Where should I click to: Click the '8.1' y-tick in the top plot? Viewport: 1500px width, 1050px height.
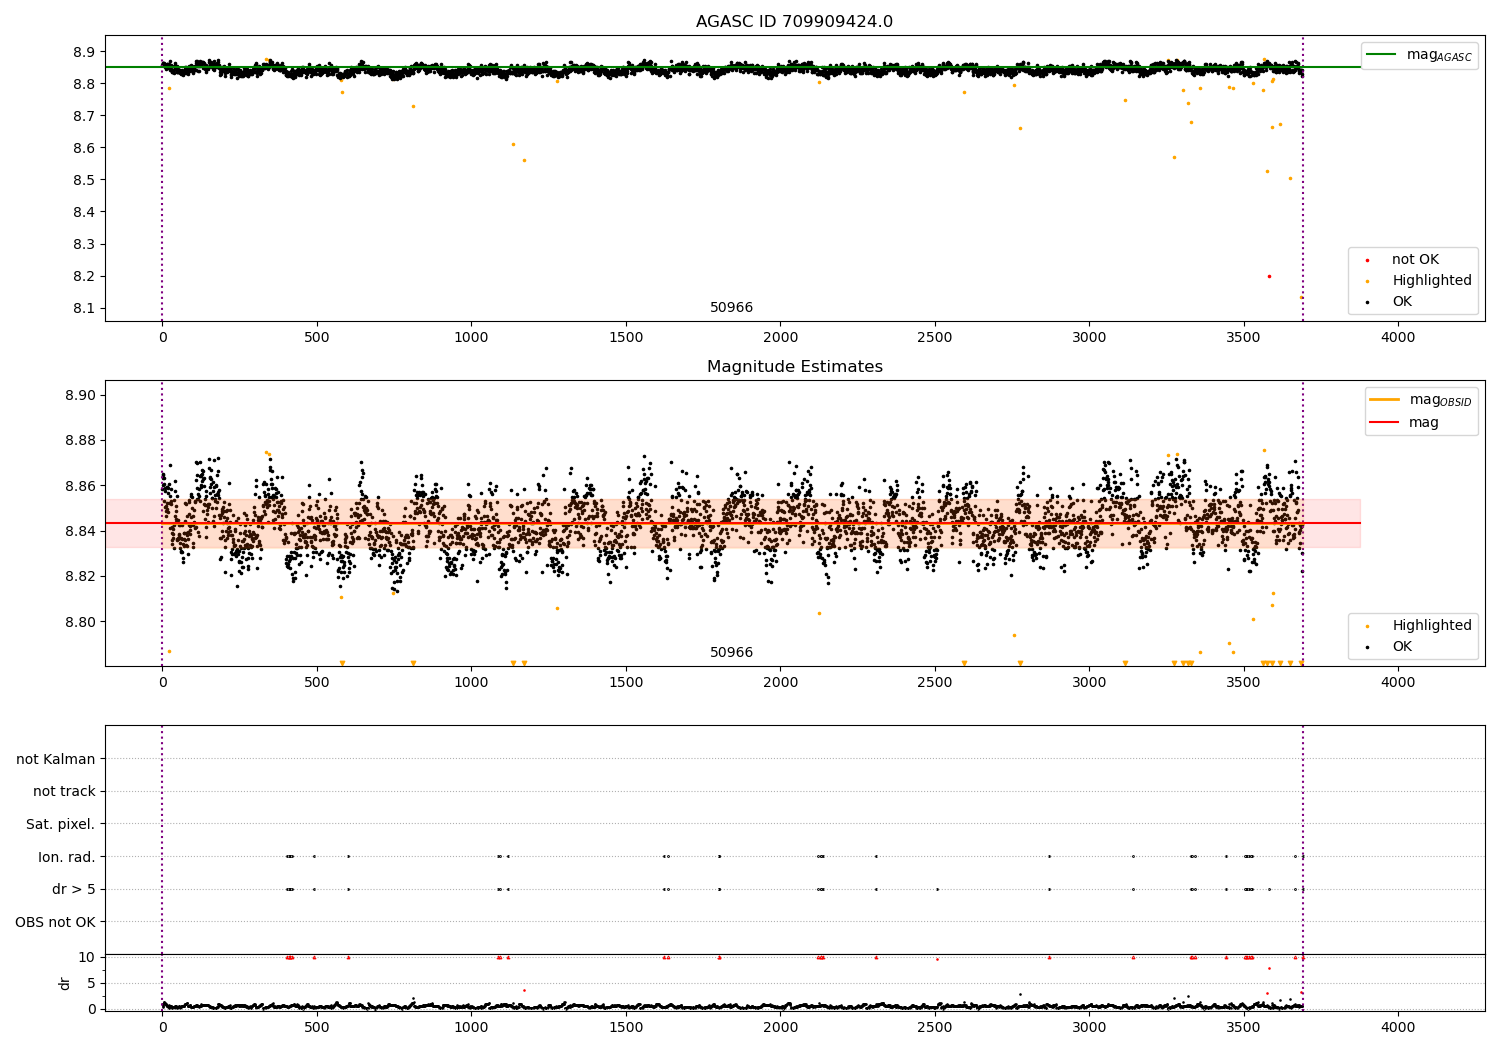[84, 308]
